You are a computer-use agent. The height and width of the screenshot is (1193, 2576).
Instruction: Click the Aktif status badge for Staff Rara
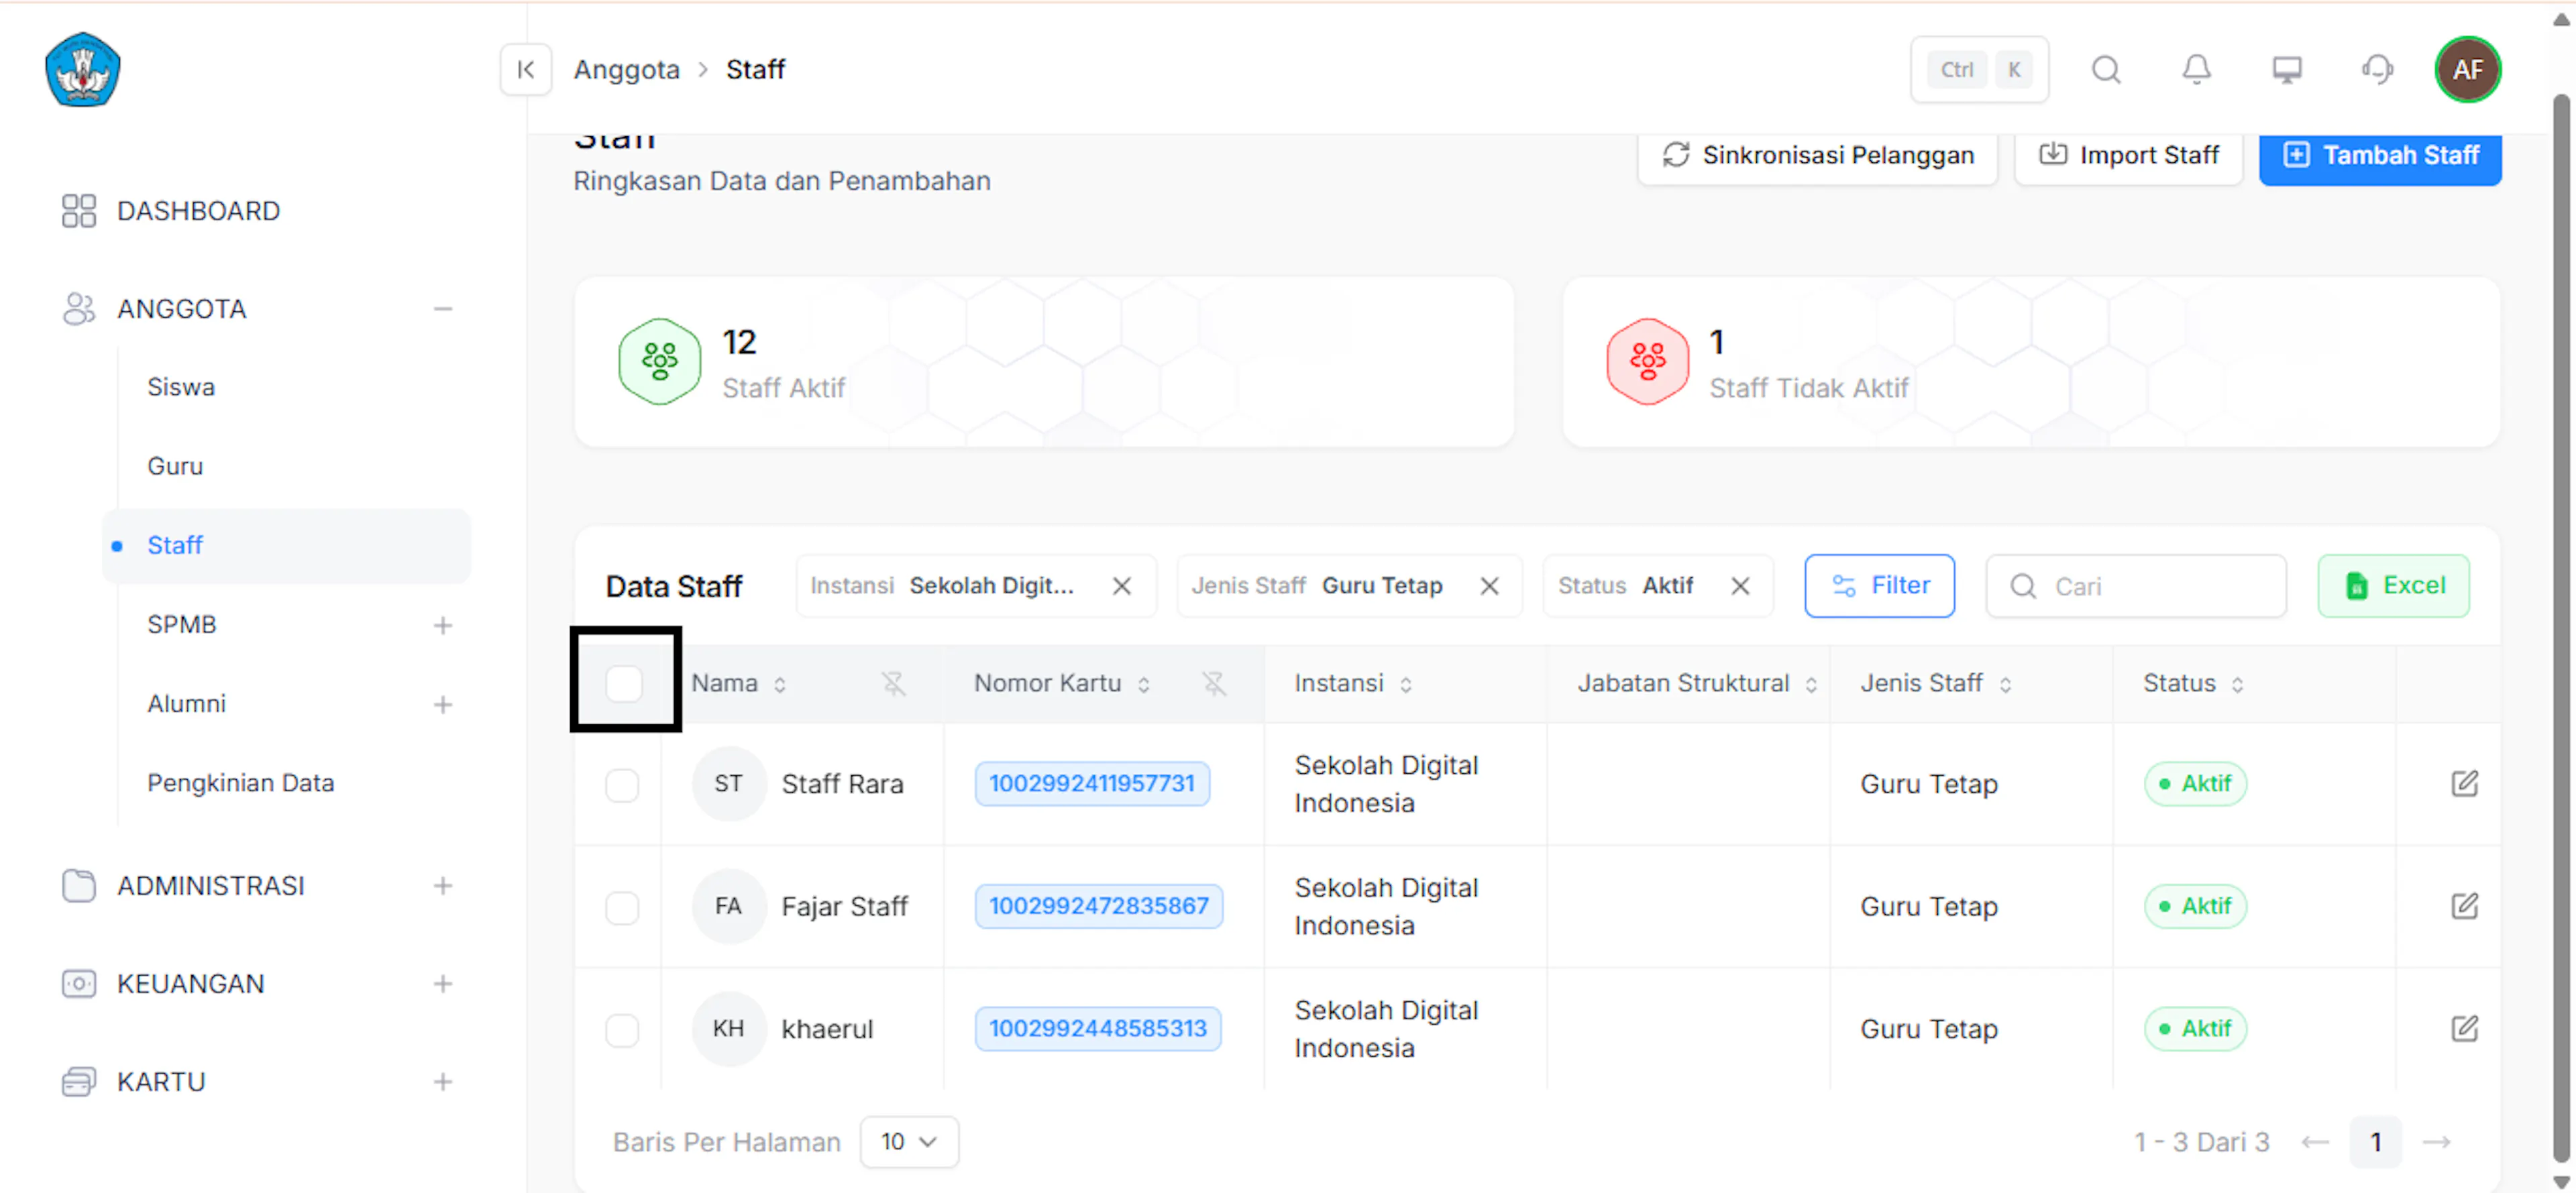[x=2195, y=783]
